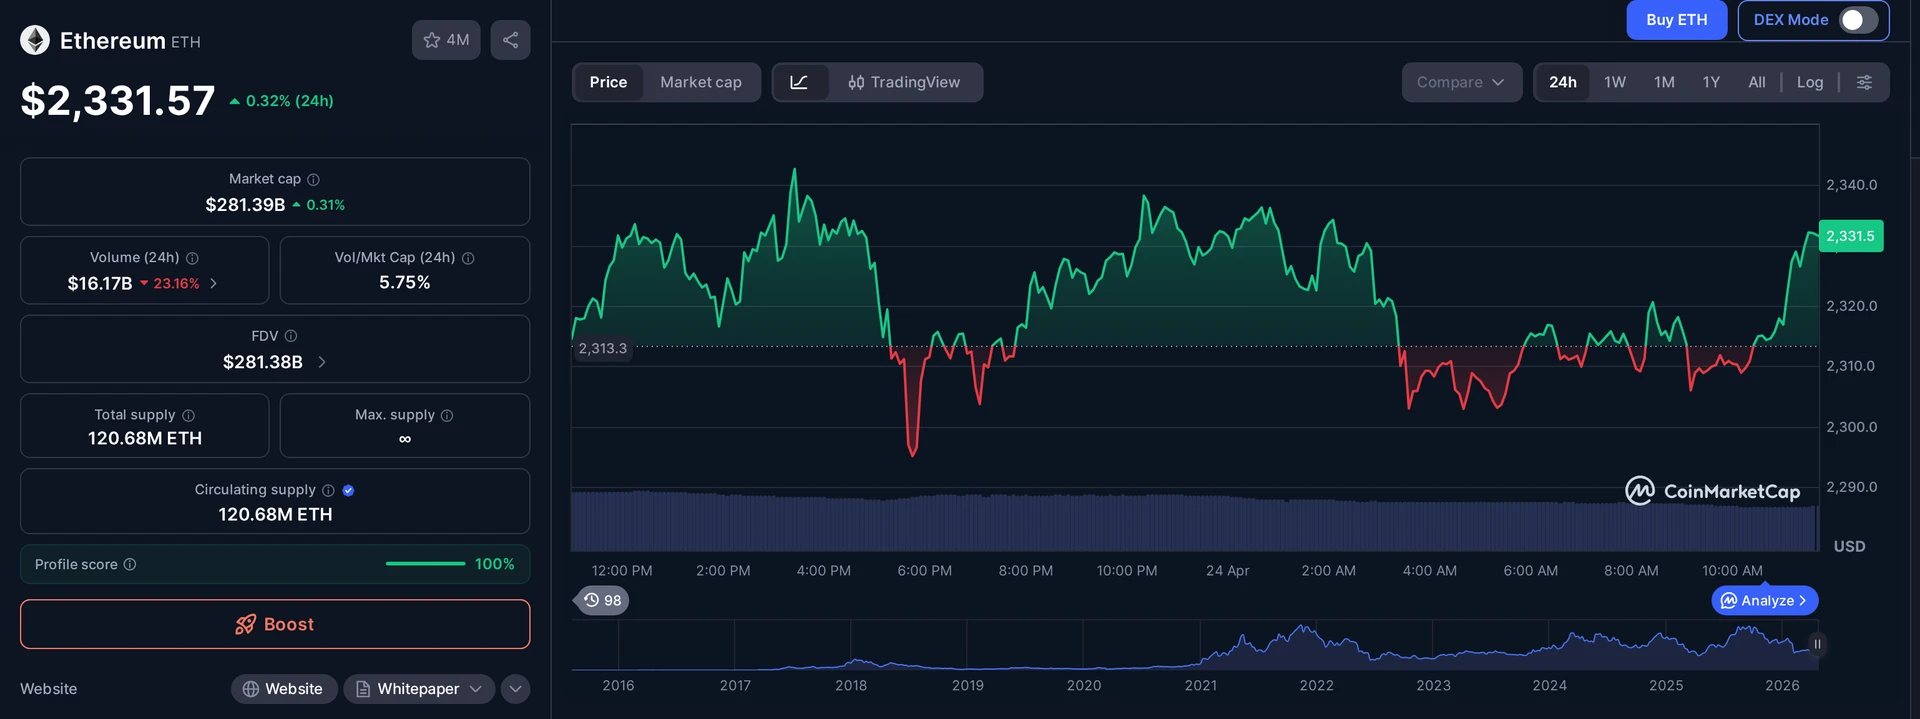Screen dimensions: 1920x719
Task: Open the Compare dropdown
Action: point(1461,82)
